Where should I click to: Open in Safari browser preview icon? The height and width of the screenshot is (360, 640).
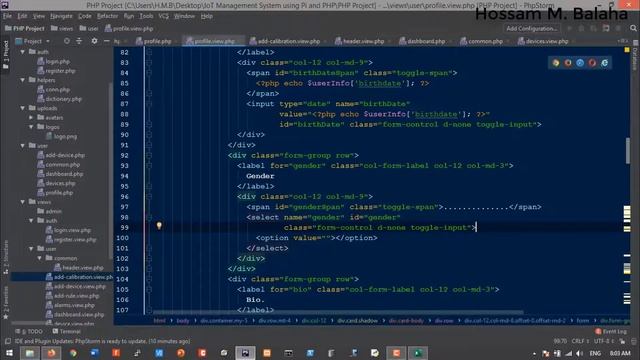coord(580,63)
